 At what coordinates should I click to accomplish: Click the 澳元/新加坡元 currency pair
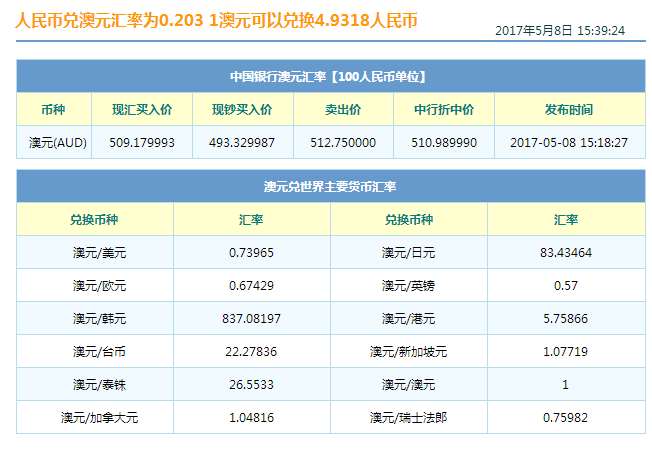point(408,351)
